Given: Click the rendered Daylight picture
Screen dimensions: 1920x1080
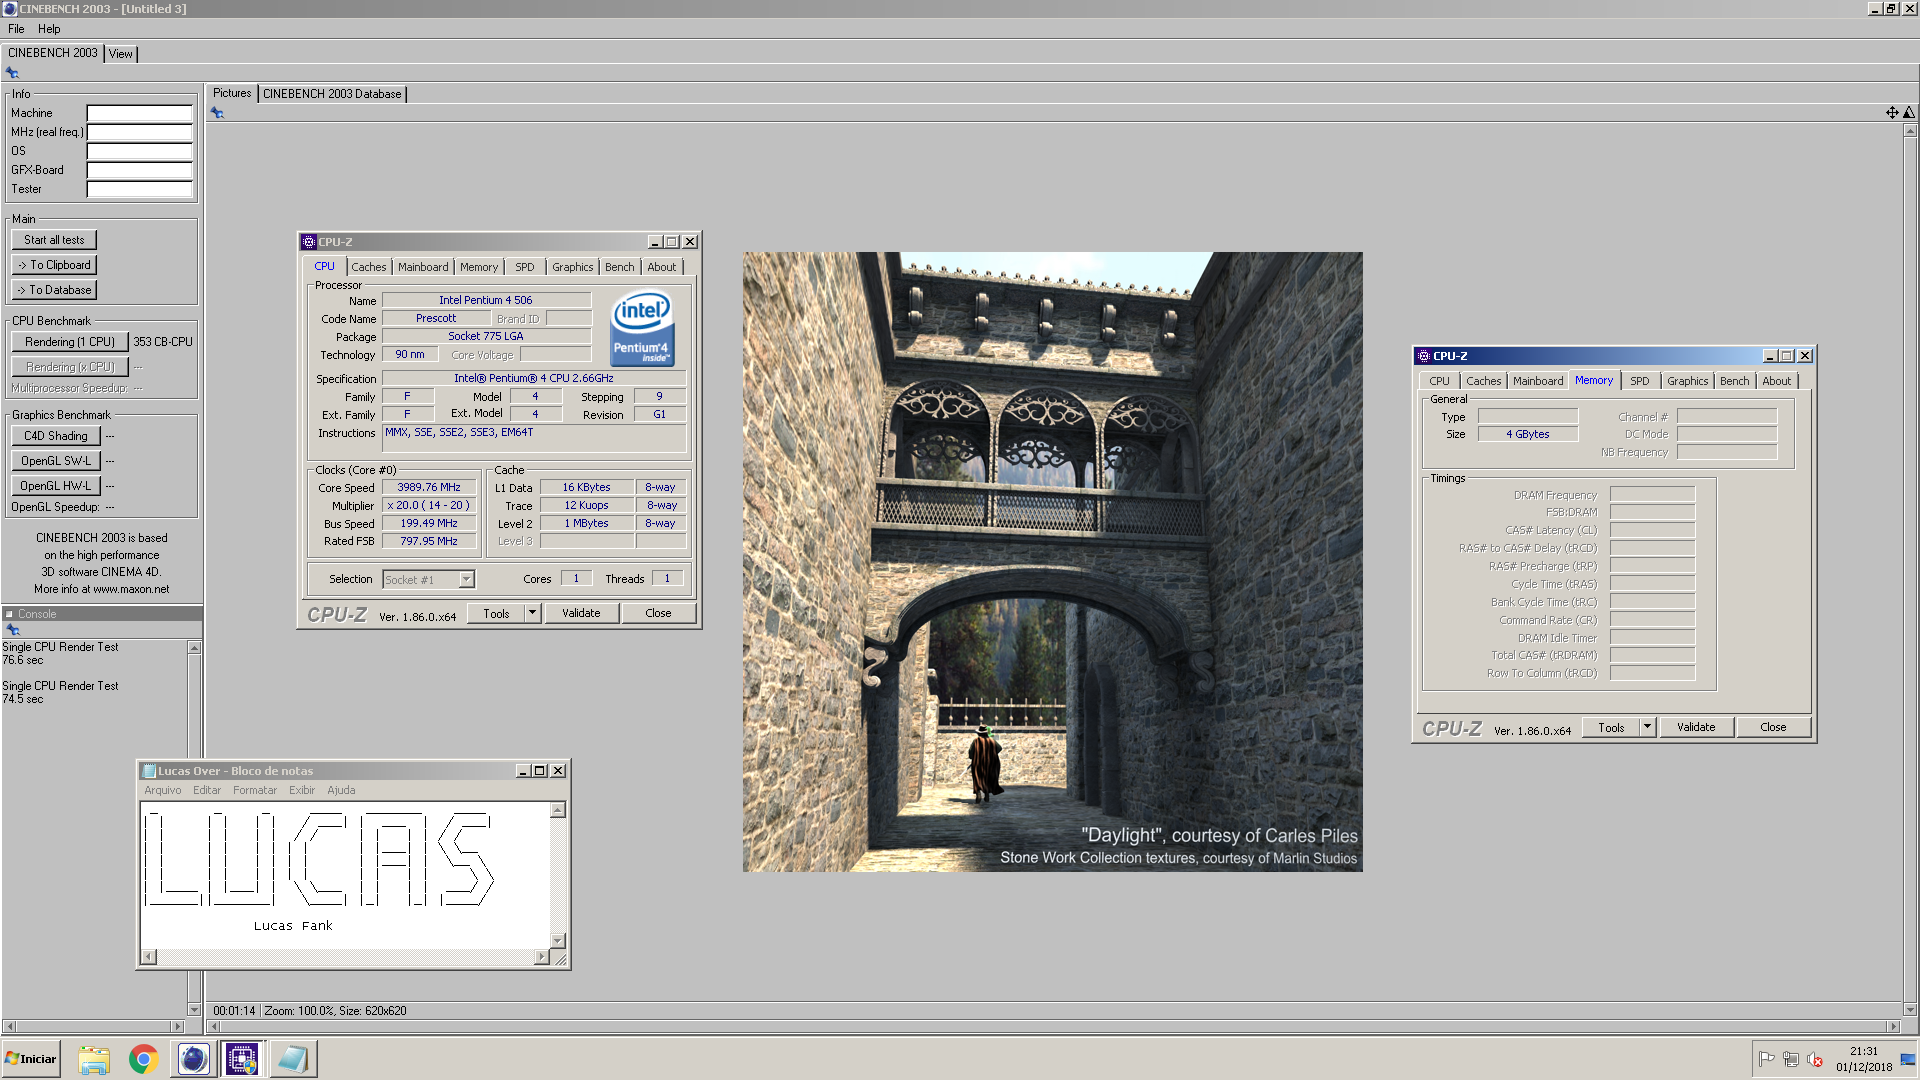Looking at the screenshot, I should click(x=1052, y=562).
